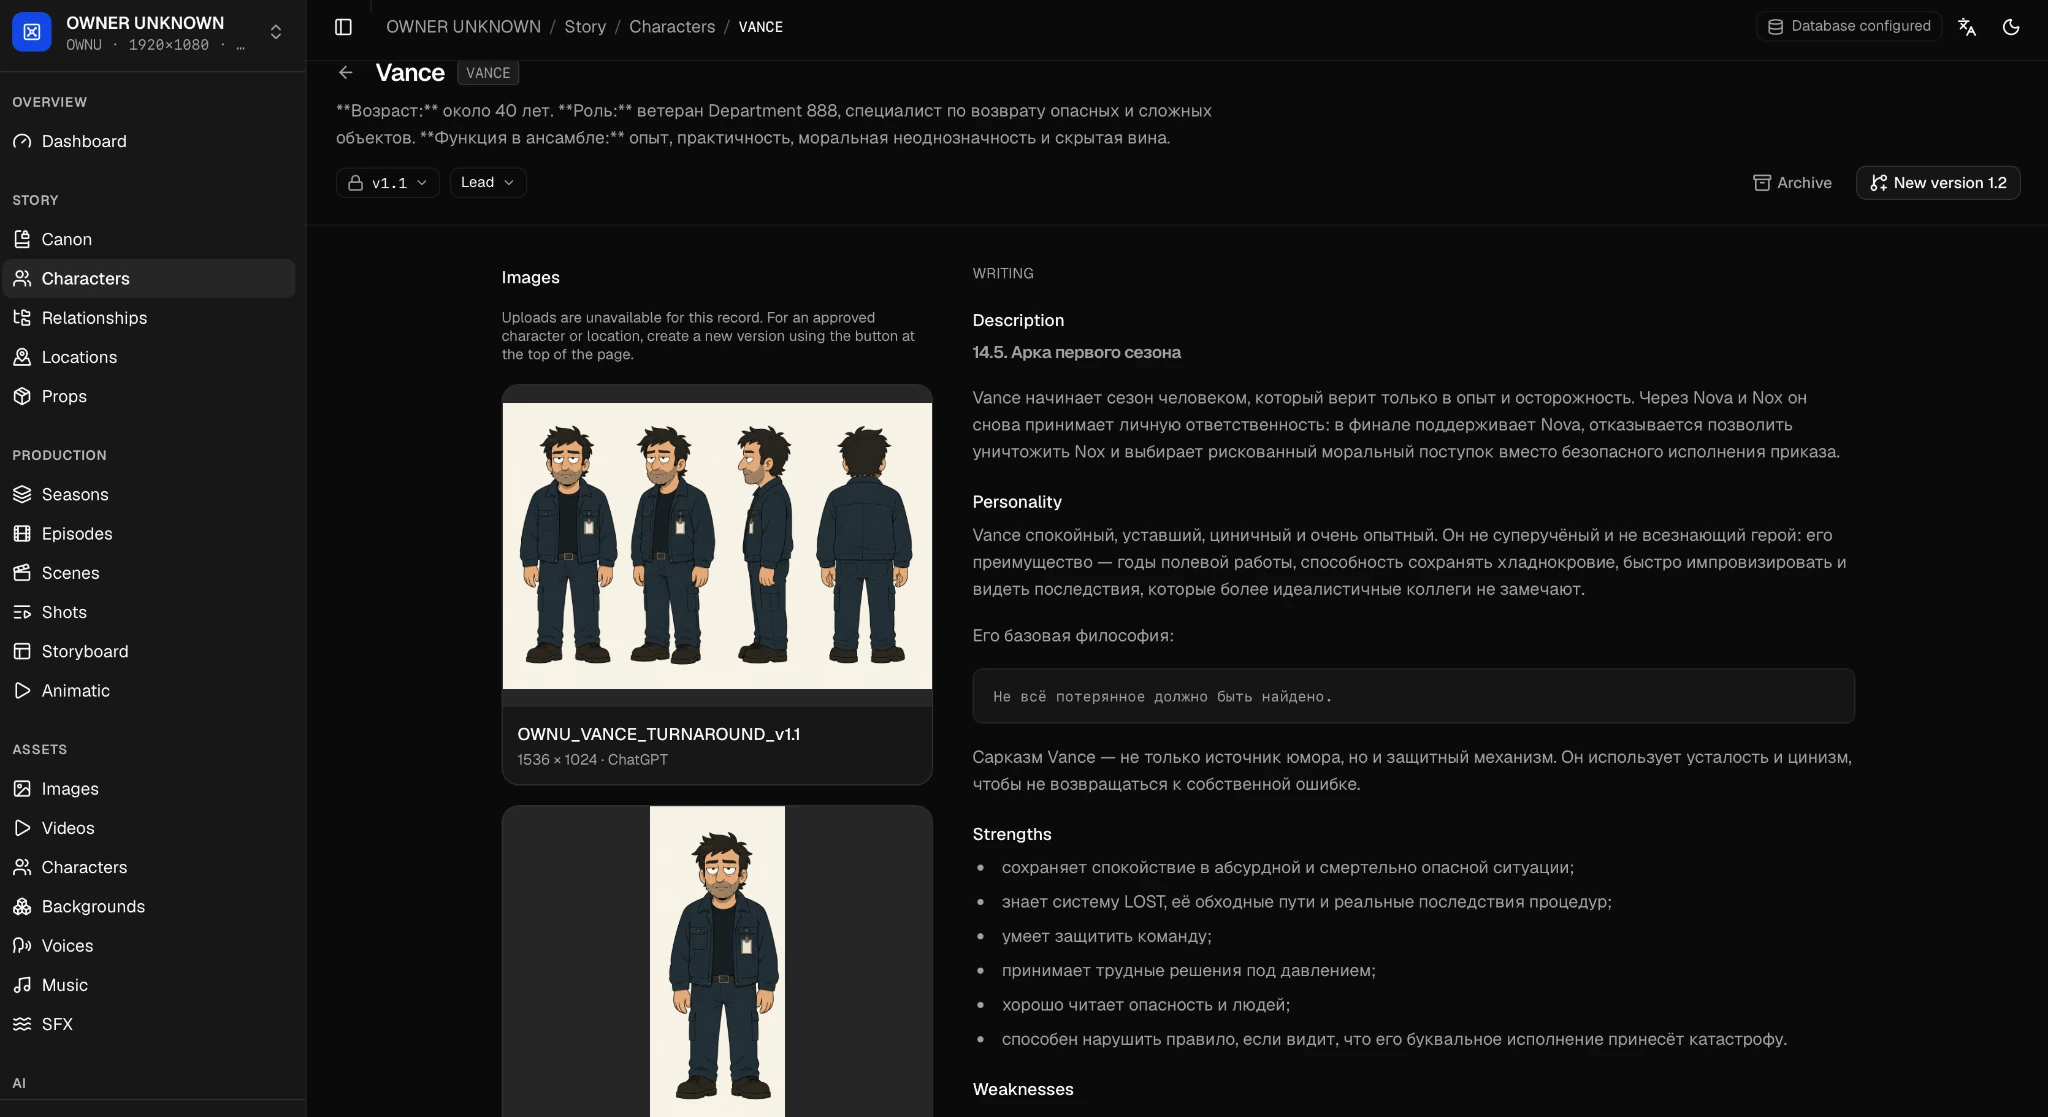The height and width of the screenshot is (1117, 2048).
Task: Go to Story breadcrumb link
Action: 585,27
